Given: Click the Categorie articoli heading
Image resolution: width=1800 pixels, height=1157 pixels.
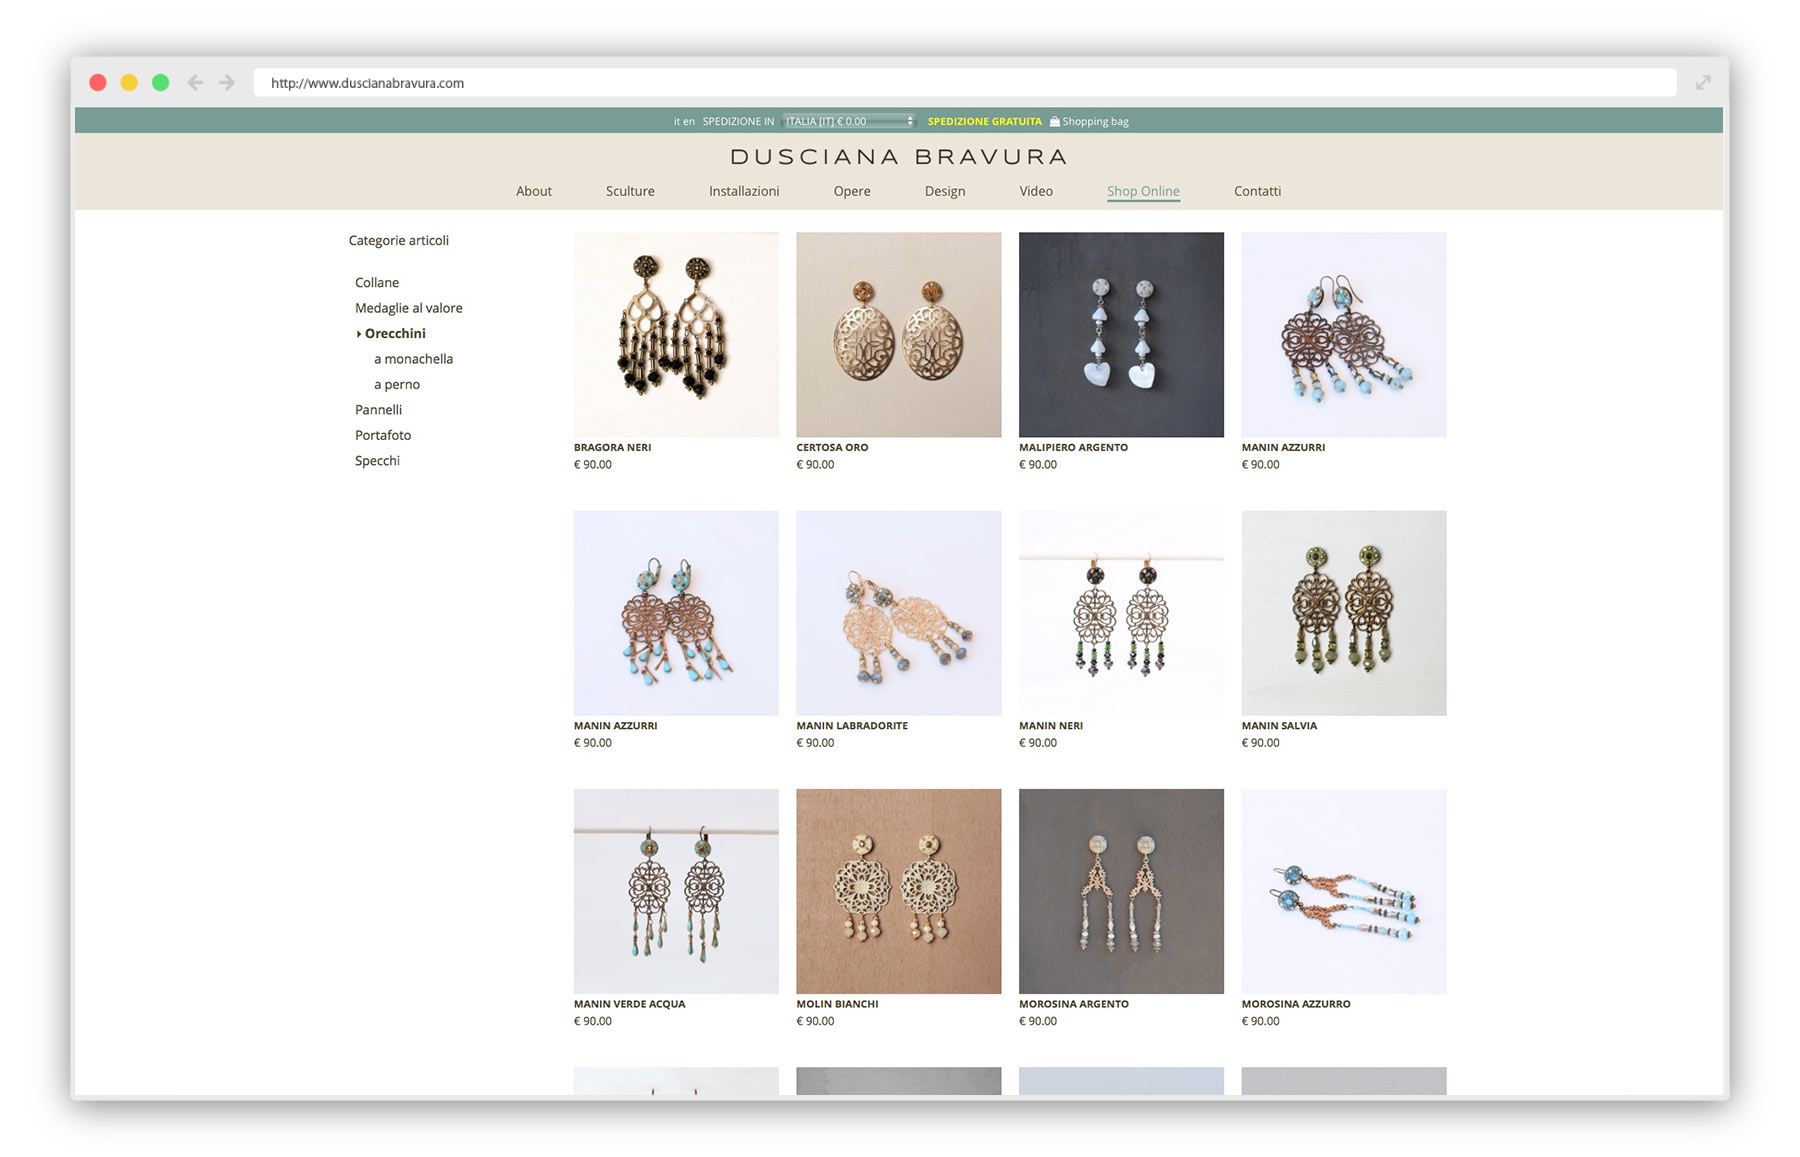Looking at the screenshot, I should (x=399, y=241).
